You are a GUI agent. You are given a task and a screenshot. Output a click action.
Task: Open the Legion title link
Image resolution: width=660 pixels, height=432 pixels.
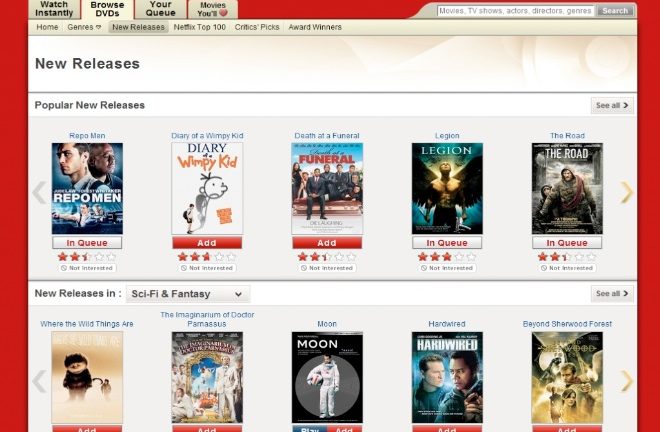click(x=447, y=136)
